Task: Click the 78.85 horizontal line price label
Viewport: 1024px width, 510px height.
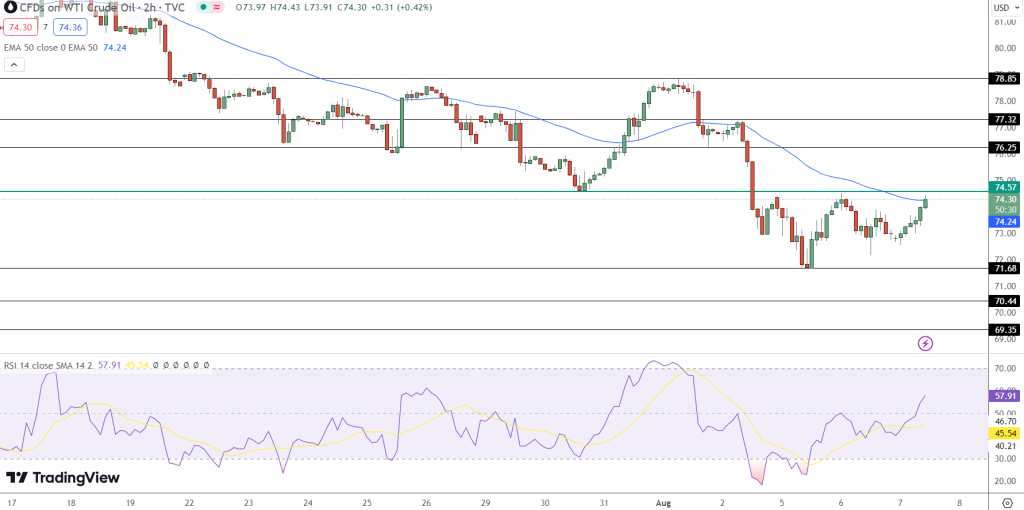Action: point(1004,78)
